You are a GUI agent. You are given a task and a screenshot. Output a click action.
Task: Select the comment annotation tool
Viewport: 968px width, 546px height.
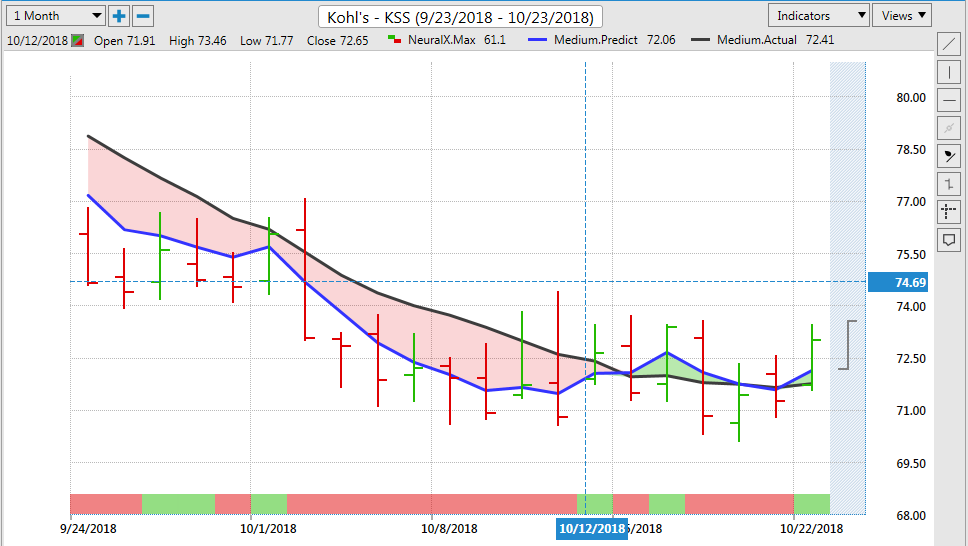(x=949, y=240)
